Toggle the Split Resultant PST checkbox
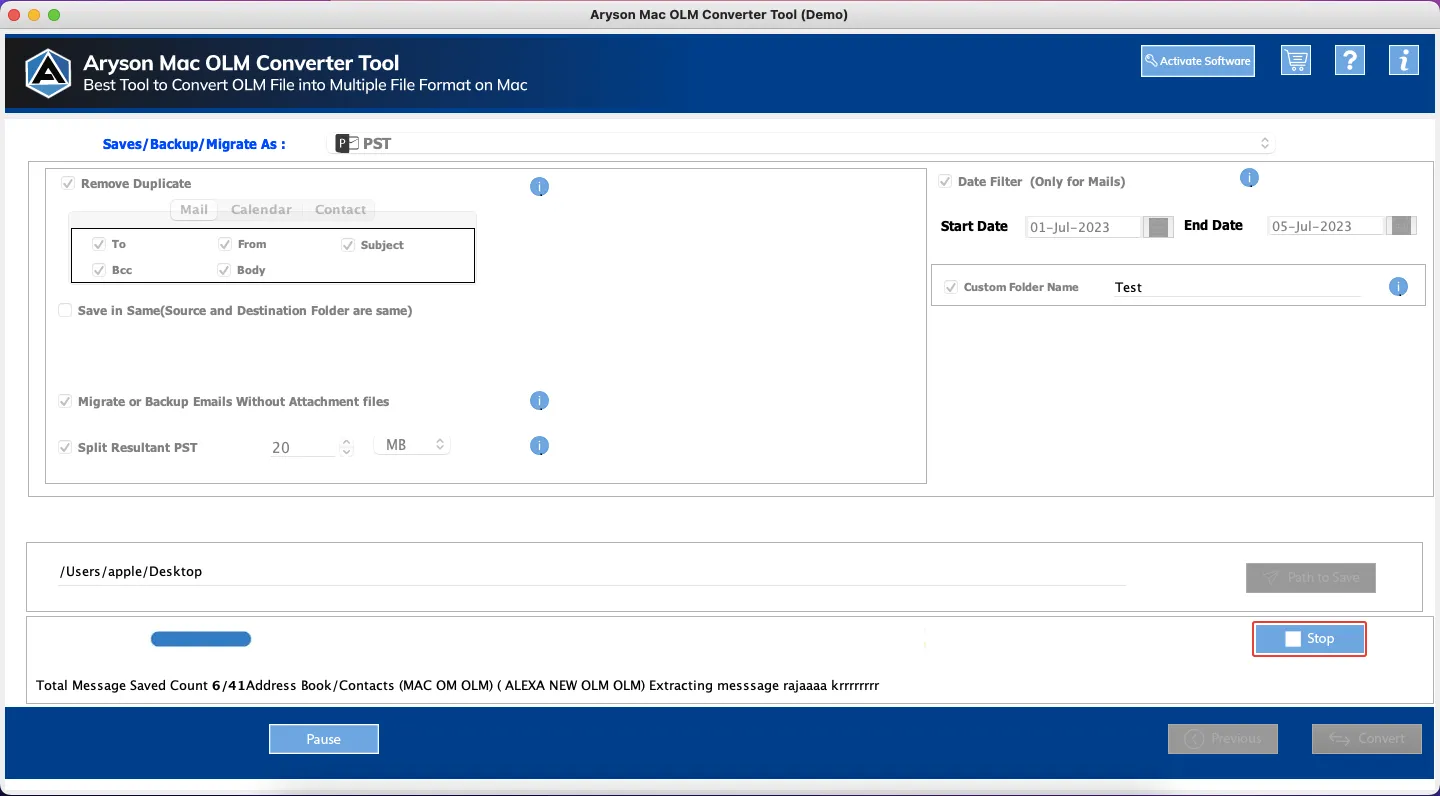This screenshot has width=1440, height=796. [65, 448]
